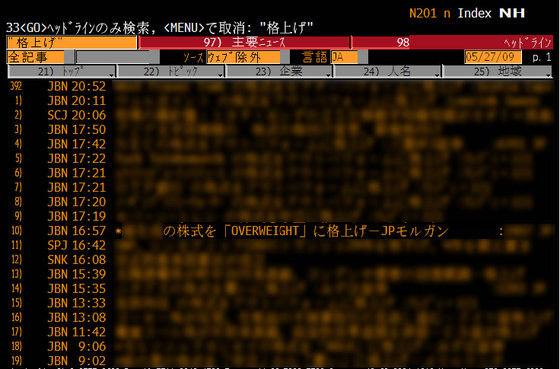This screenshot has height=369, width=560.
Task: Open headline 2) SCJ 20:06
Action: click(x=280, y=115)
